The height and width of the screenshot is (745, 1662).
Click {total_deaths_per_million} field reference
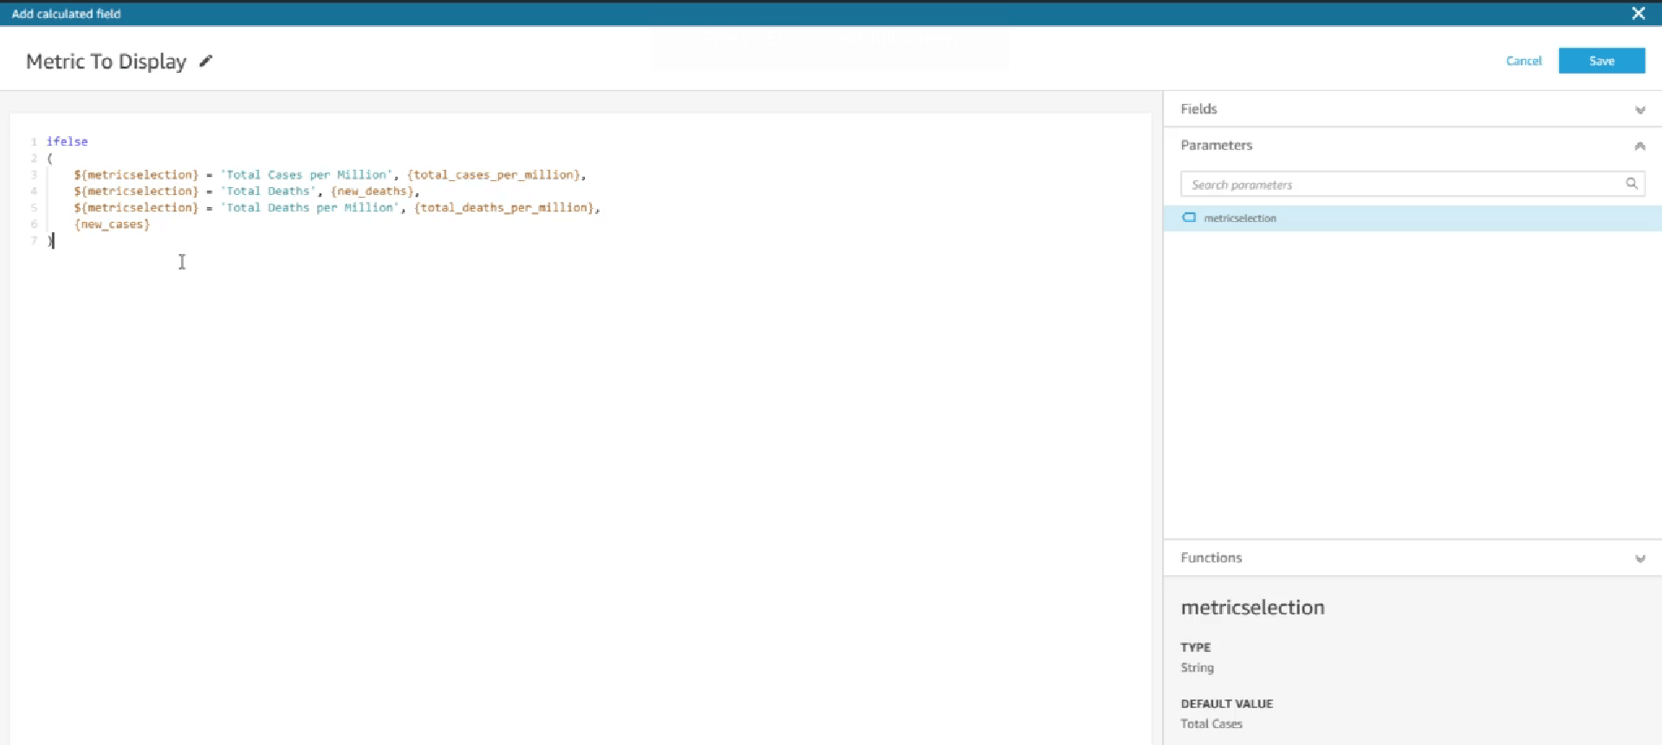click(504, 207)
